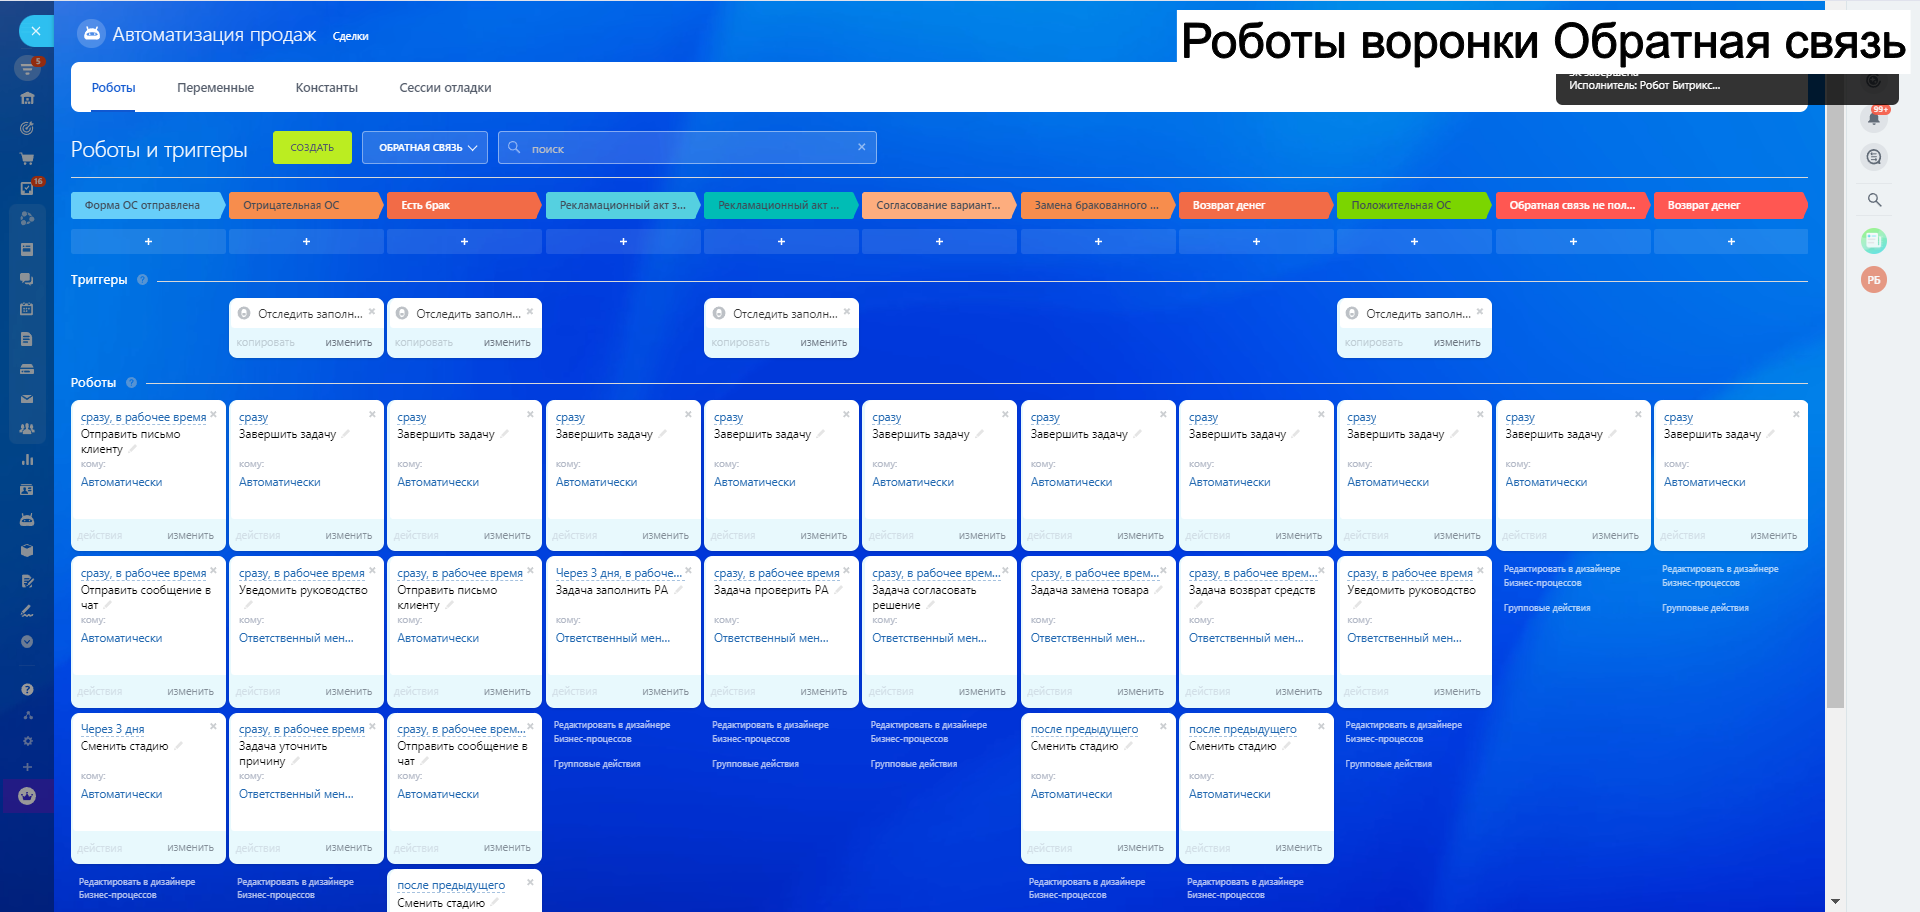Select the Согласование вариант... stage header
The height and width of the screenshot is (912, 1920).
pos(939,205)
